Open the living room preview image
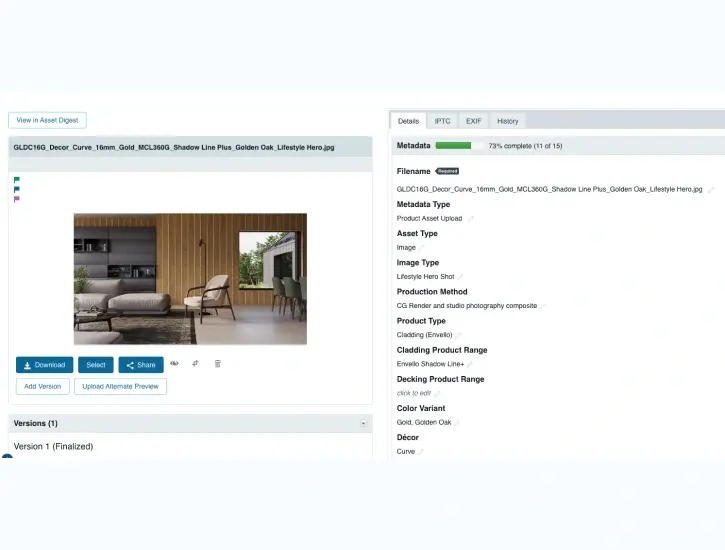Image resolution: width=725 pixels, height=550 pixels. coord(190,279)
